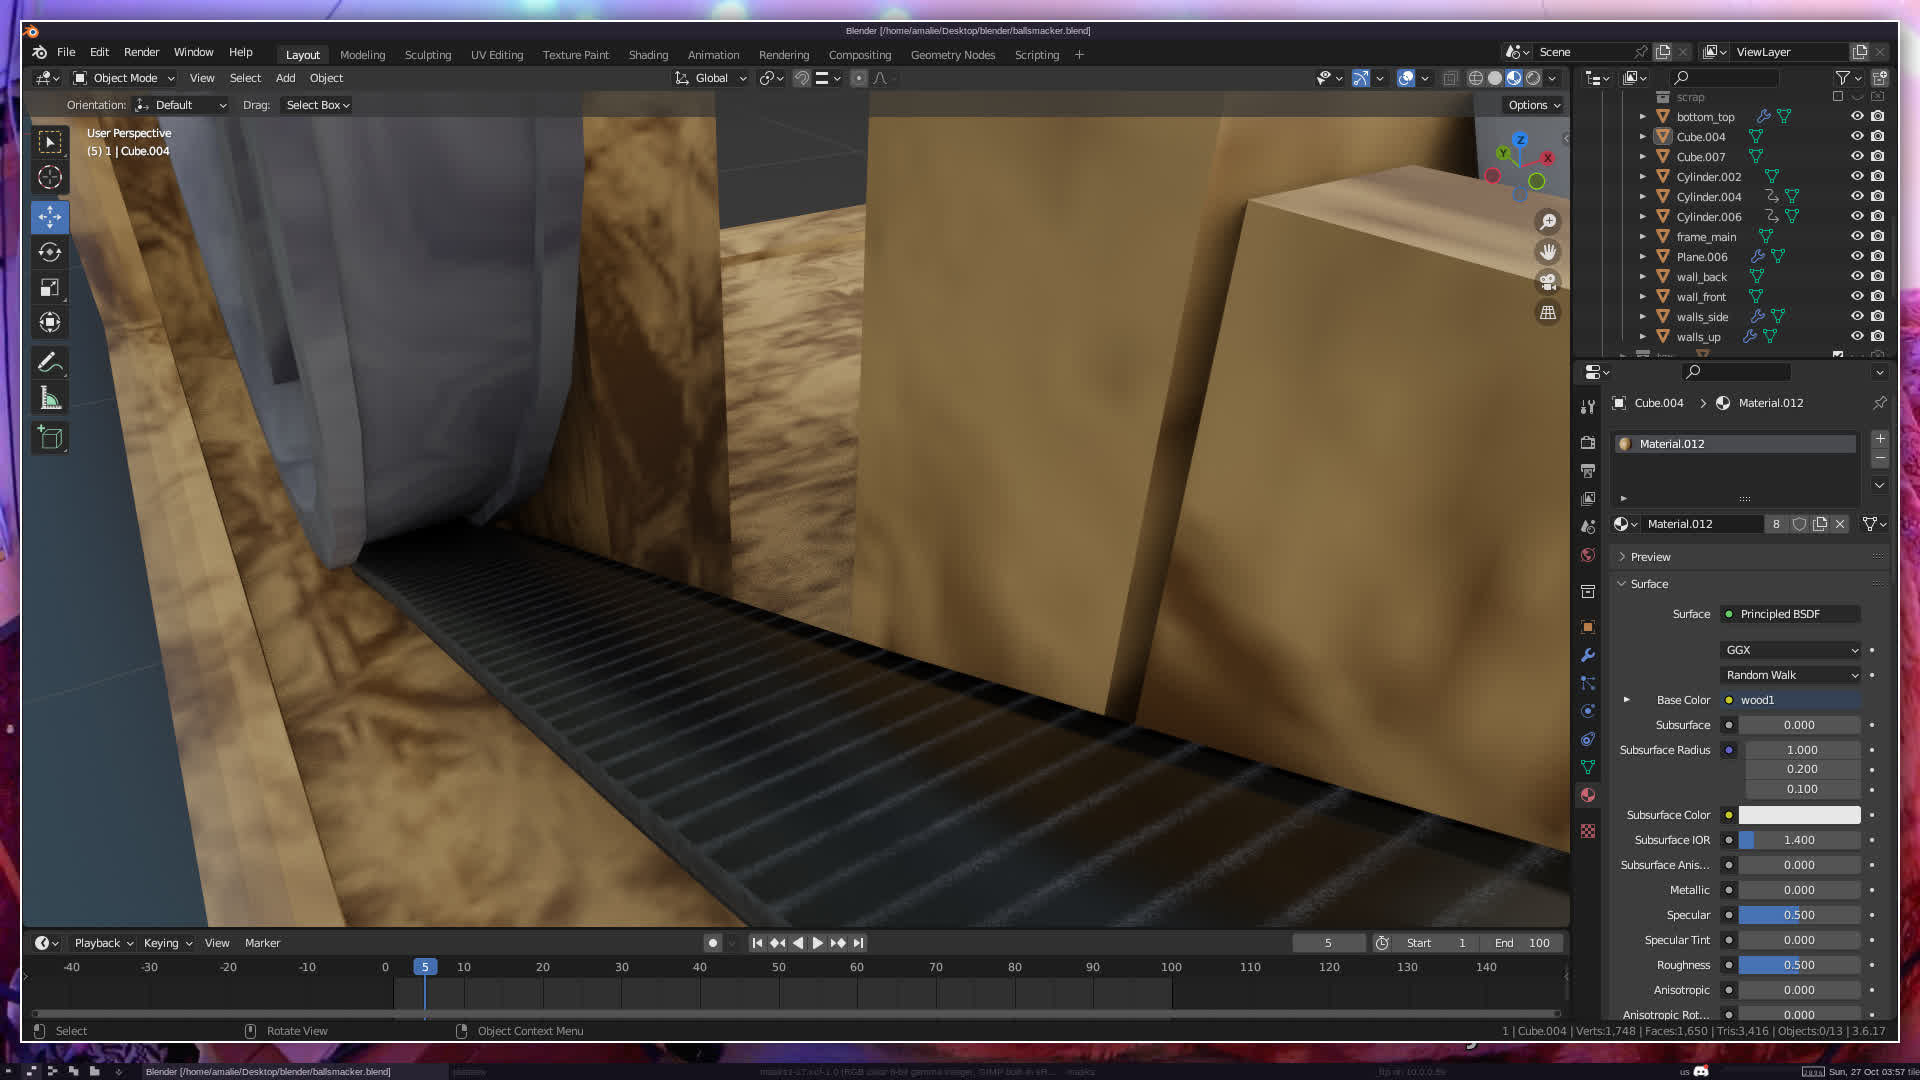Select the Measure tool
Screen dimensions: 1920x1080
[50, 399]
